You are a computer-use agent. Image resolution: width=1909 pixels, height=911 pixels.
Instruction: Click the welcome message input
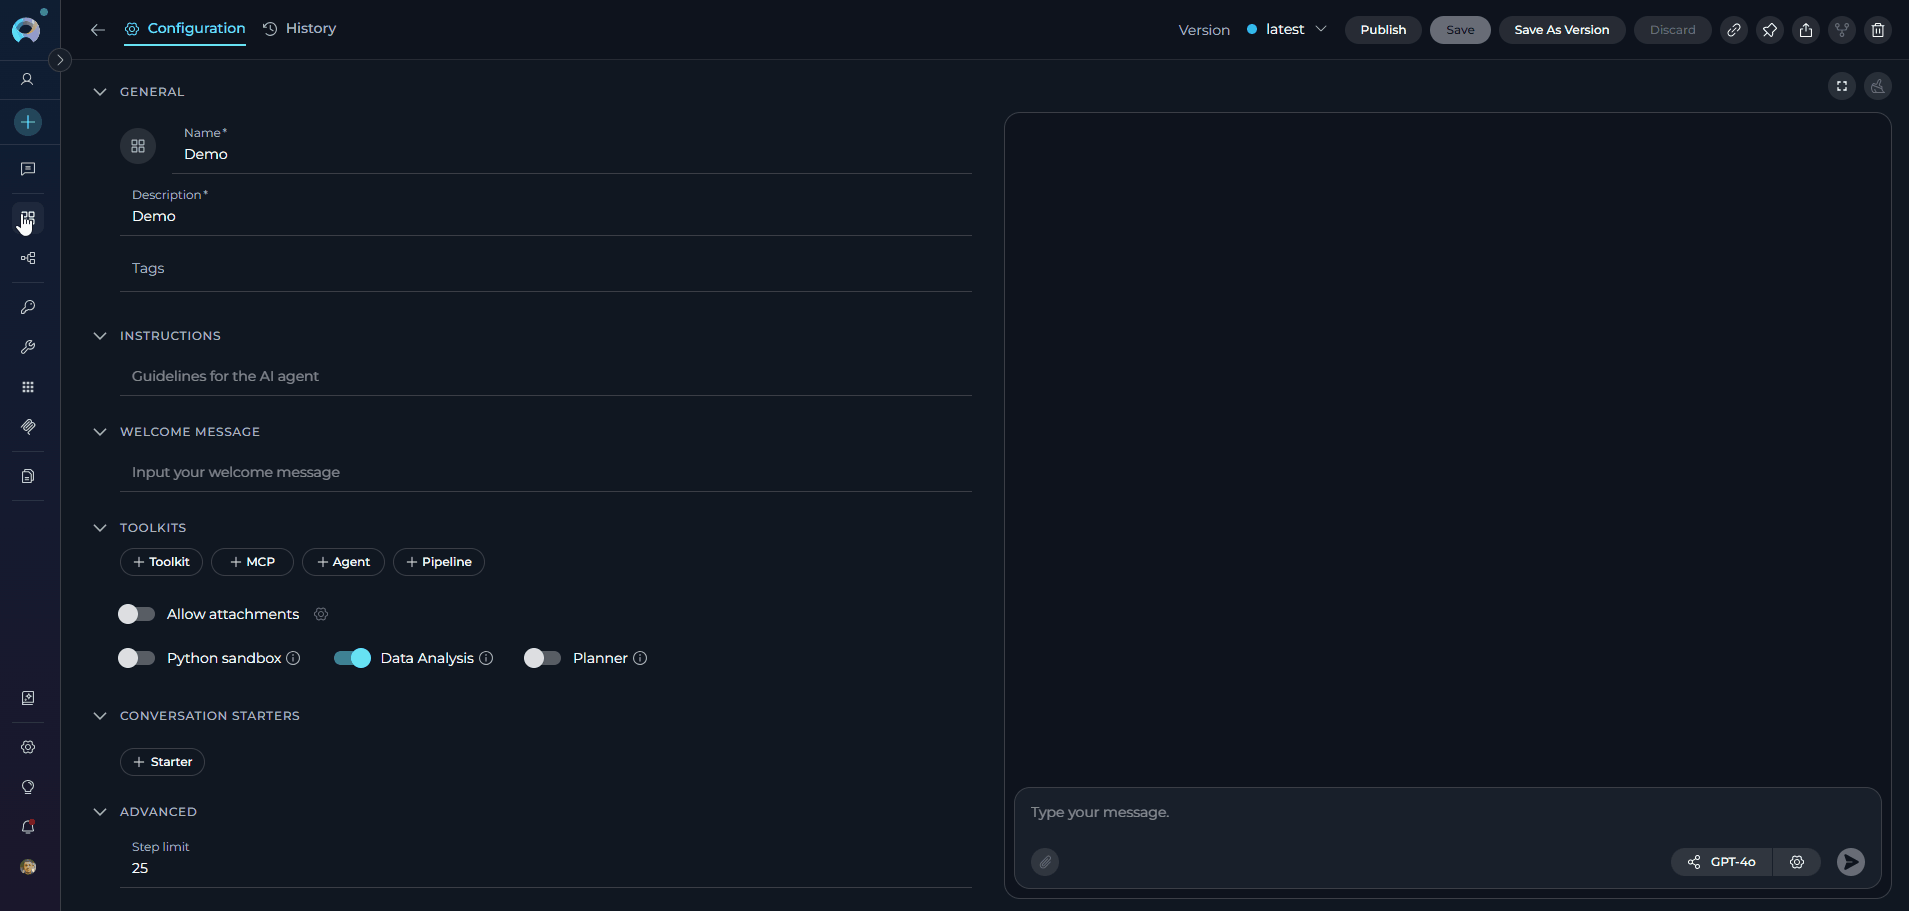[546, 472]
